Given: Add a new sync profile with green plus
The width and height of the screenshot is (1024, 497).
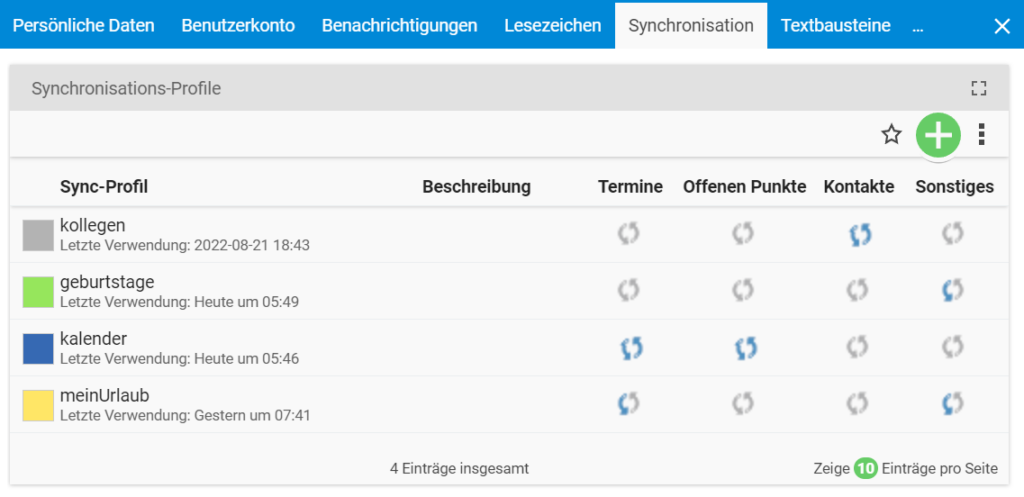Looking at the screenshot, I should tap(938, 135).
